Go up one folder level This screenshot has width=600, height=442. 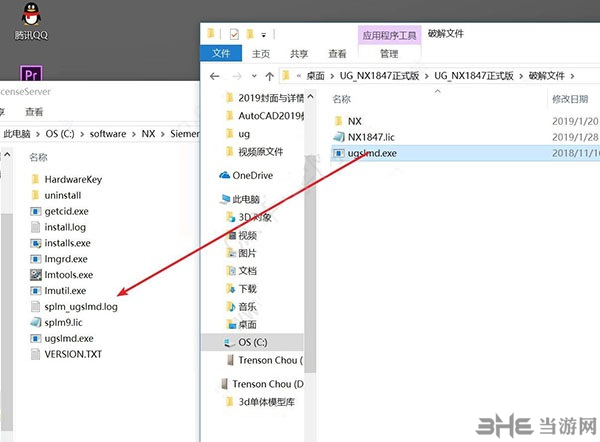click(269, 76)
